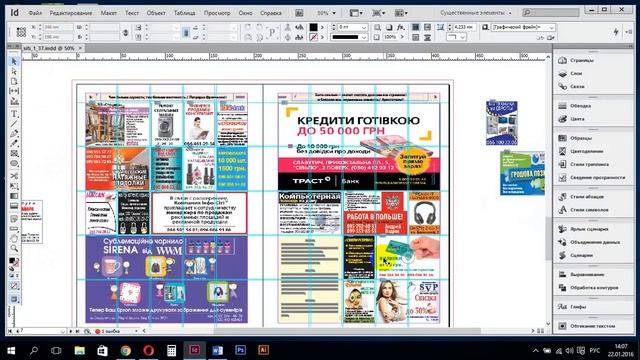640x360 pixels.
Task: Select the Zoom tool in toolbox
Action: (x=14, y=248)
